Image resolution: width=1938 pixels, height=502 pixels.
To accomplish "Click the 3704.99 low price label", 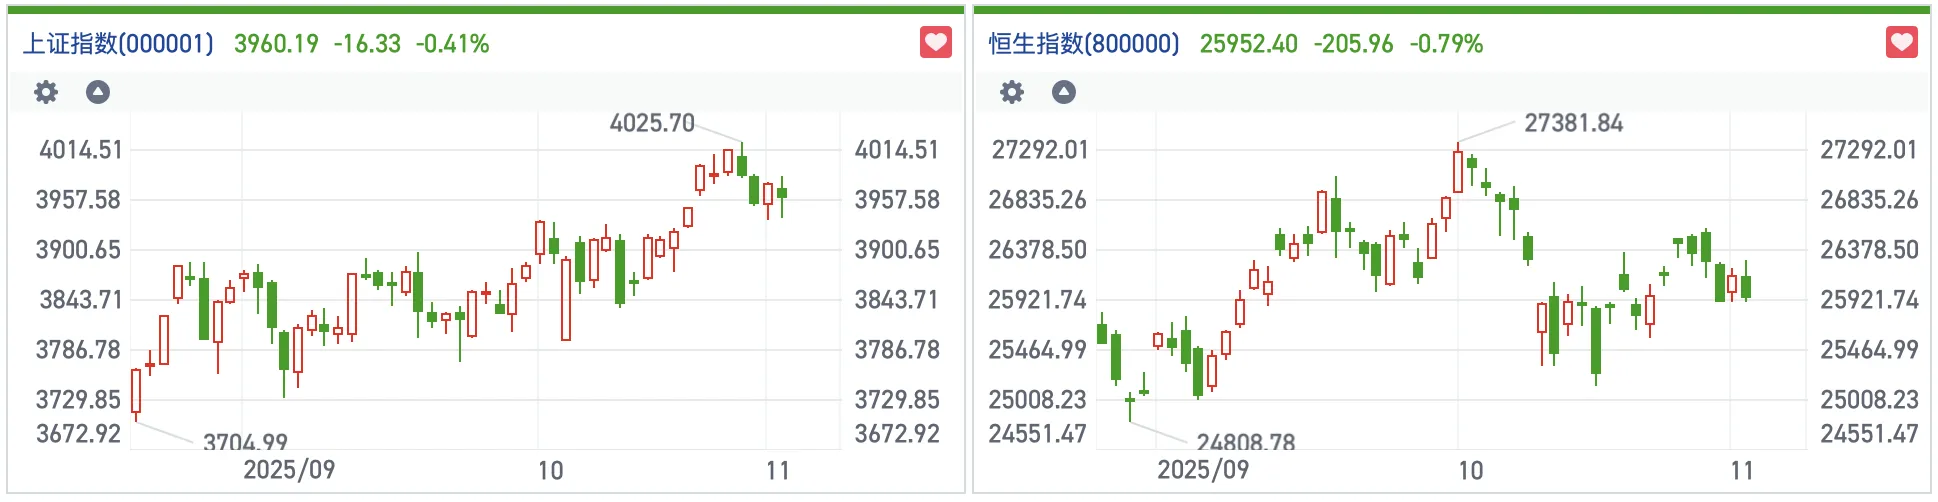I will pyautogui.click(x=245, y=441).
